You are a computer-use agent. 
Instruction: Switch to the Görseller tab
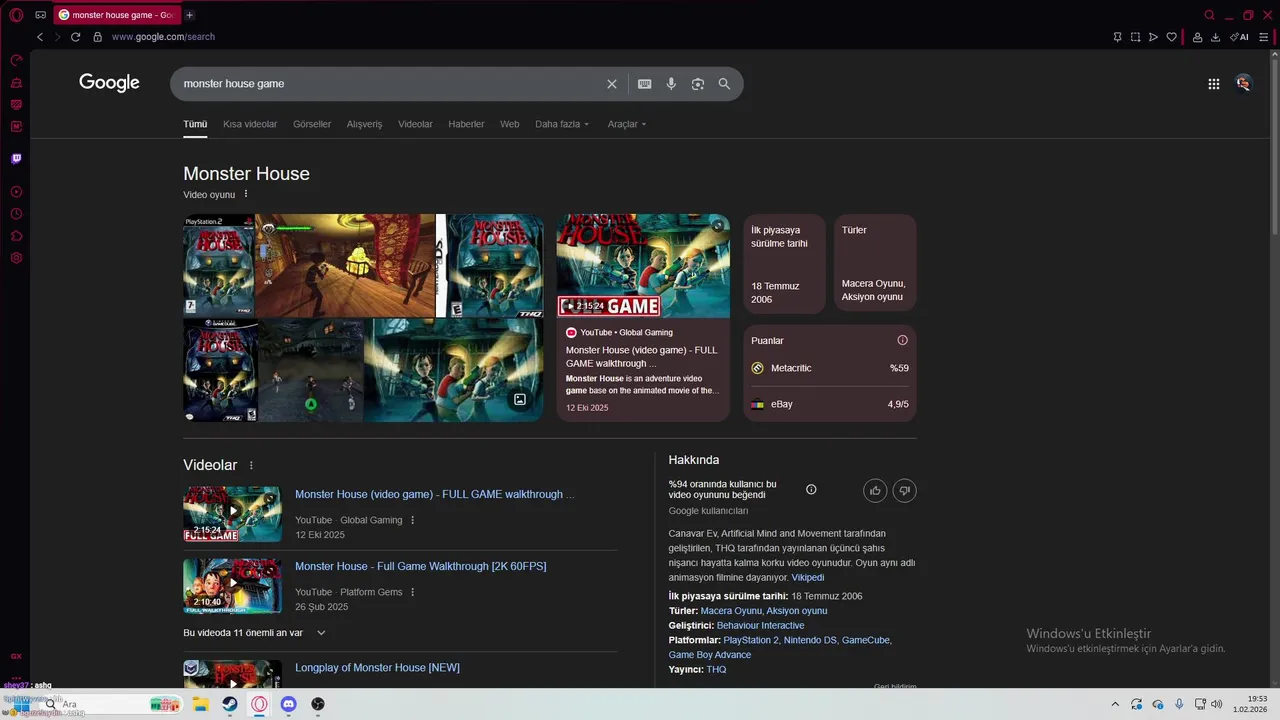312,124
